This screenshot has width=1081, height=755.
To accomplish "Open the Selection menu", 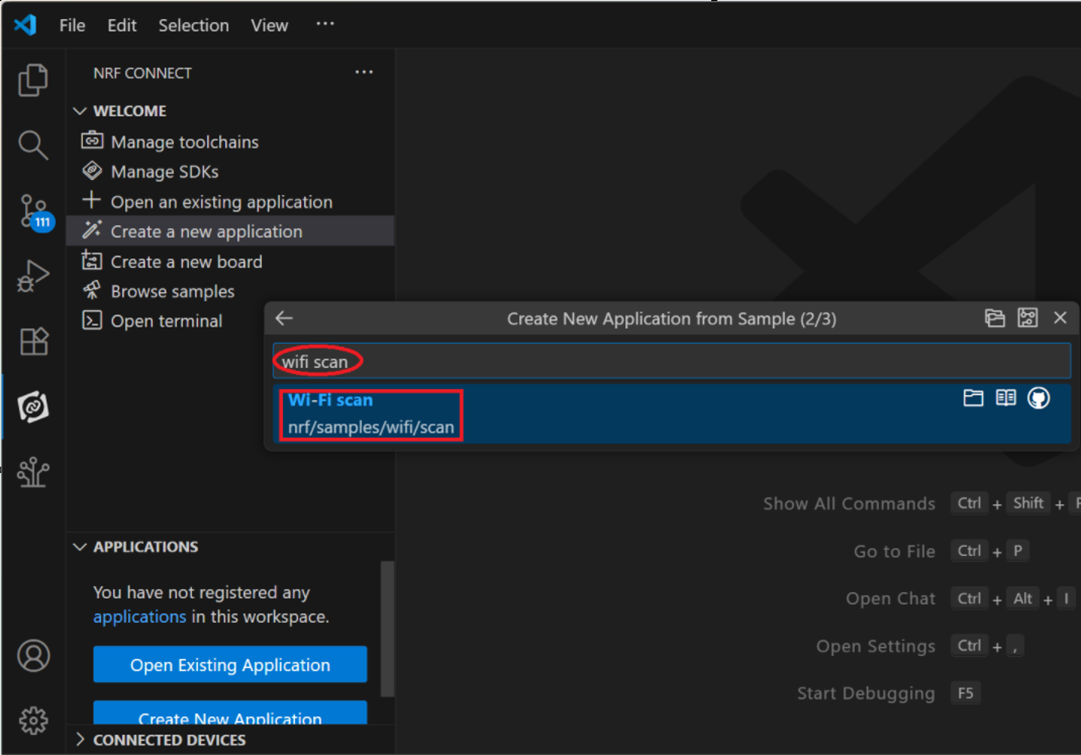I will point(193,25).
